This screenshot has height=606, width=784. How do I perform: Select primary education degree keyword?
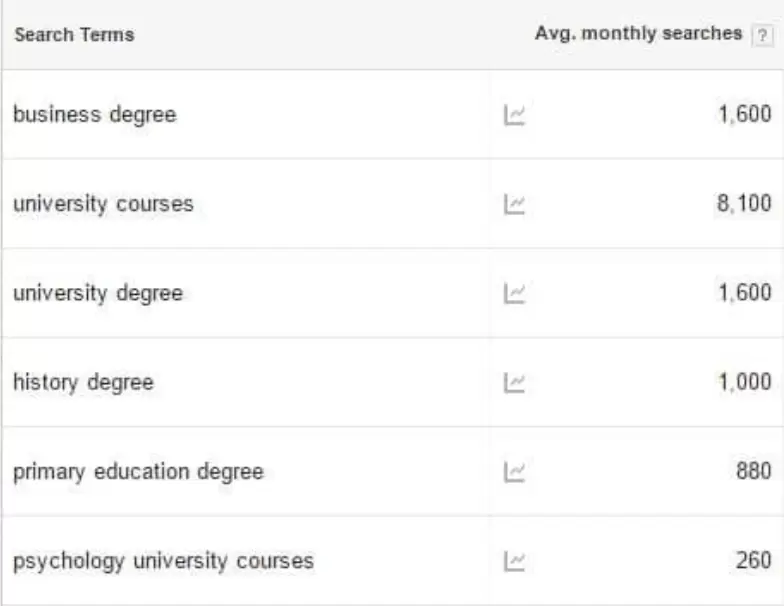click(x=138, y=471)
